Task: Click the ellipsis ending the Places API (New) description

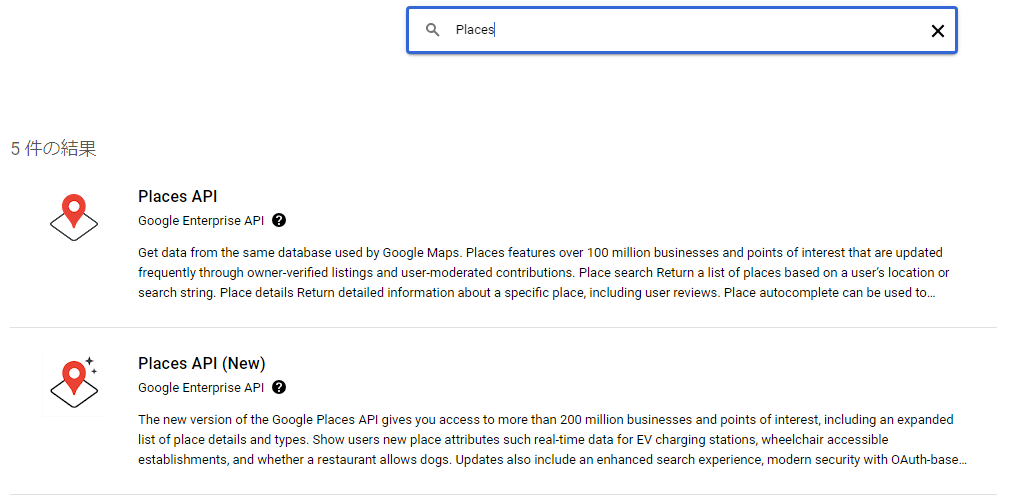Action: [960, 460]
